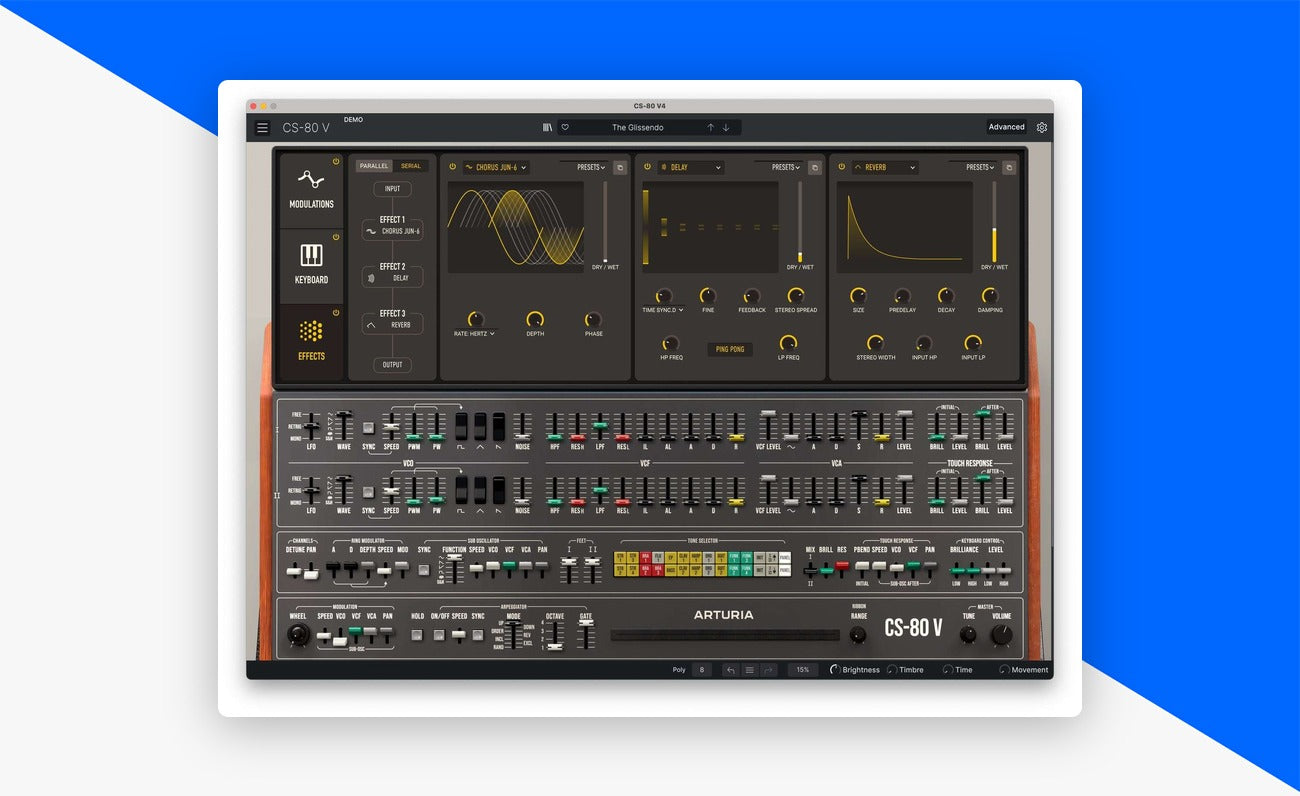Go to next preset with down arrow
This screenshot has width=1300, height=796.
click(726, 127)
